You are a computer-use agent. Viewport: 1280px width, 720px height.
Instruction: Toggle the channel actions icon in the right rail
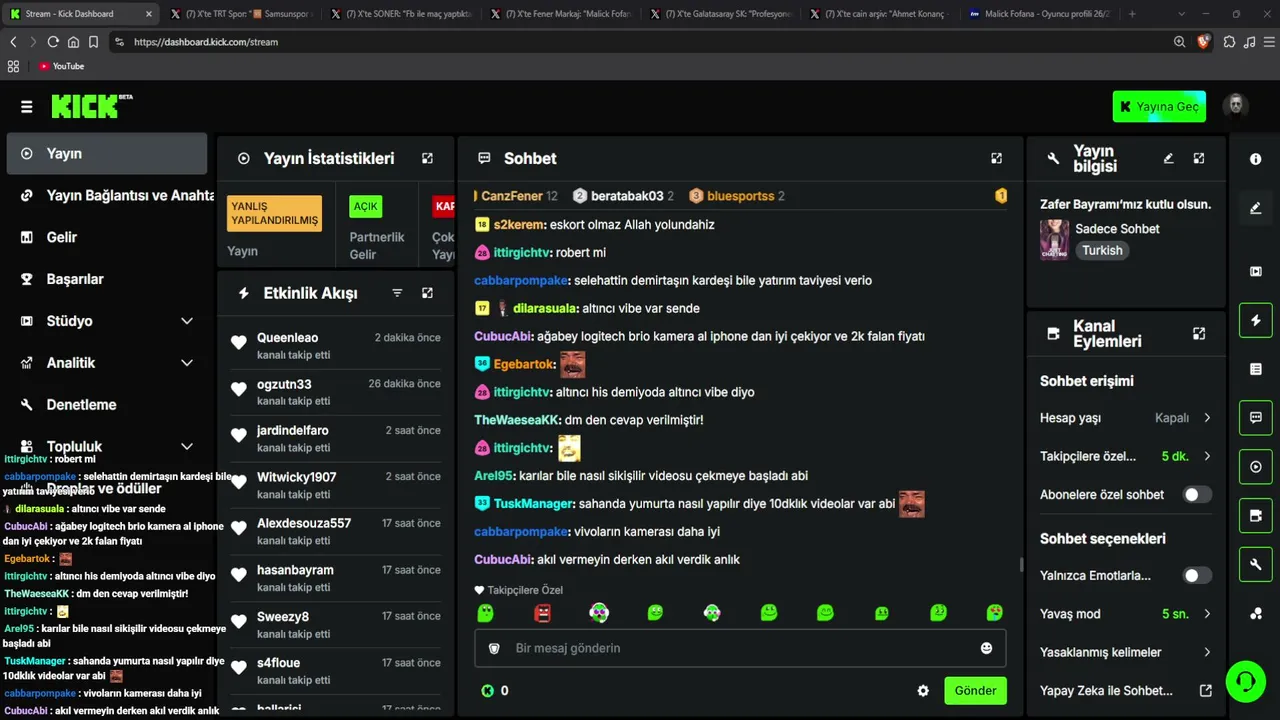[1256, 516]
